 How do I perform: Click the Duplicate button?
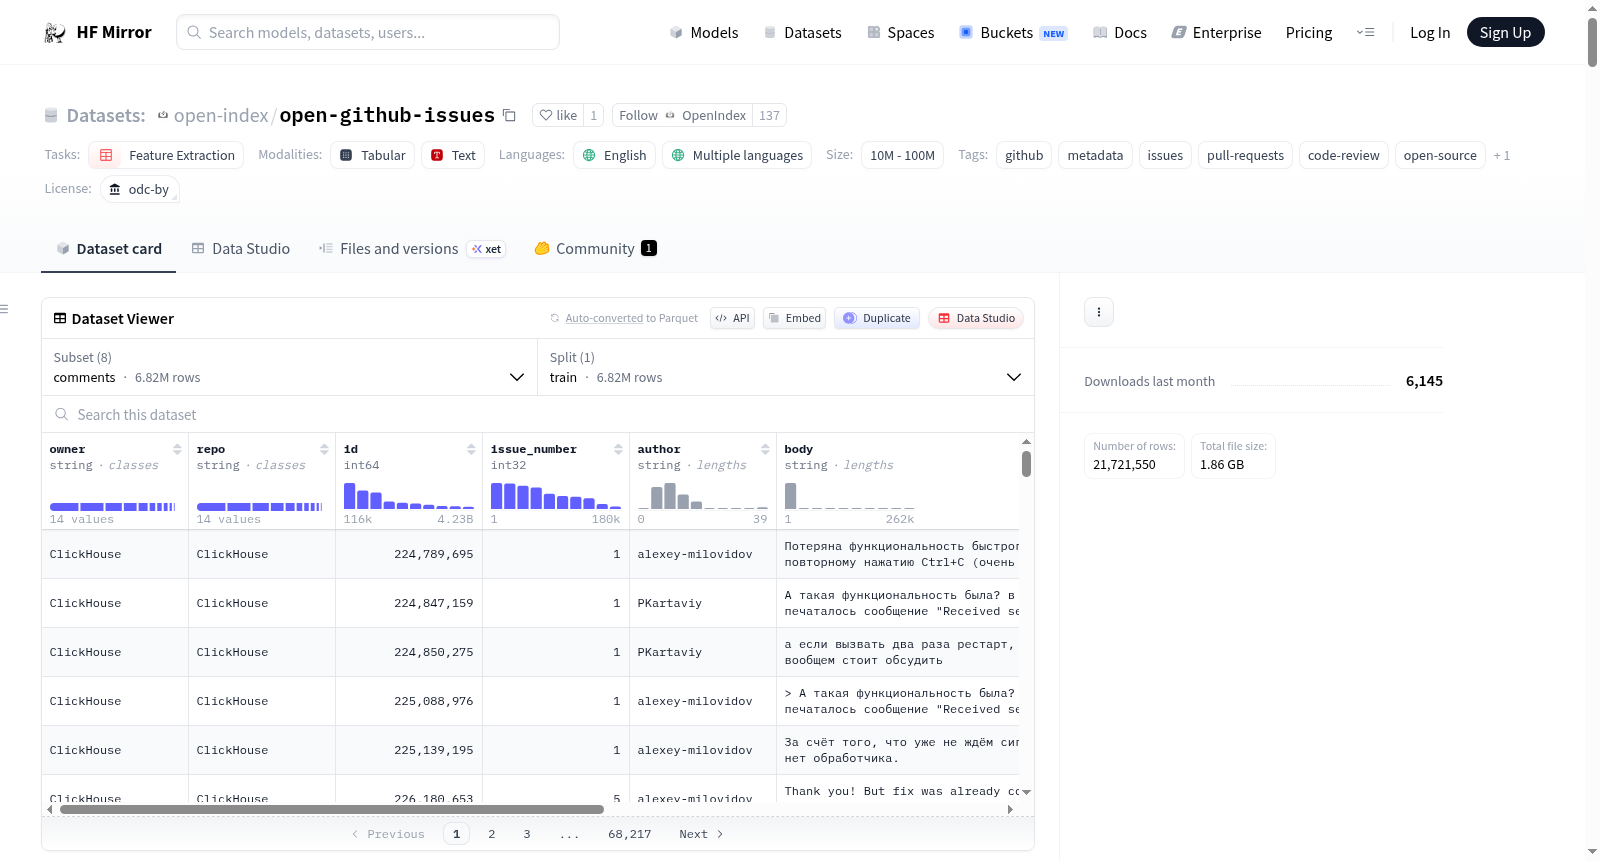877,318
